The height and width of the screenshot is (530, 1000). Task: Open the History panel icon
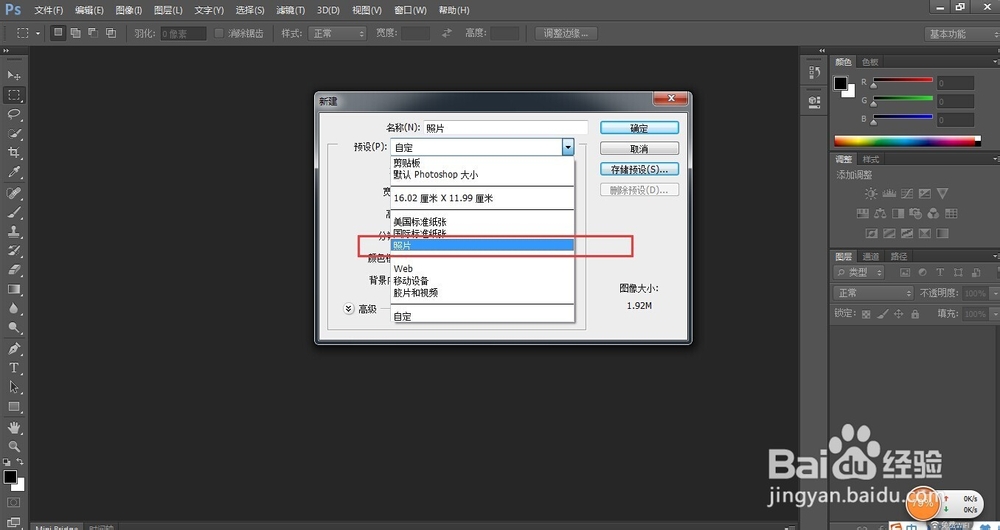(814, 73)
